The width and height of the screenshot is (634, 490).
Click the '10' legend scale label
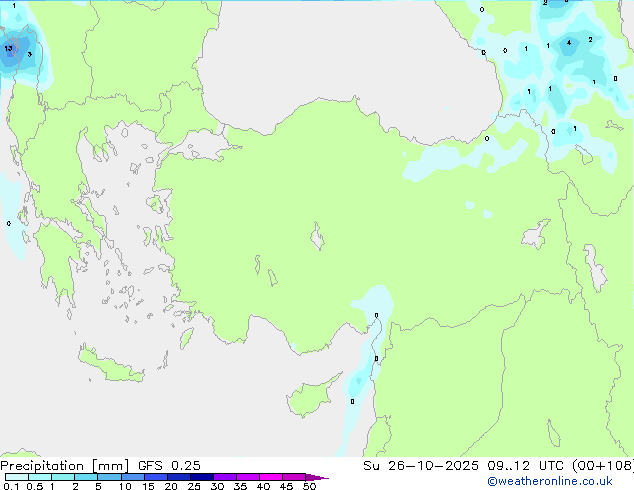pyautogui.click(x=125, y=486)
